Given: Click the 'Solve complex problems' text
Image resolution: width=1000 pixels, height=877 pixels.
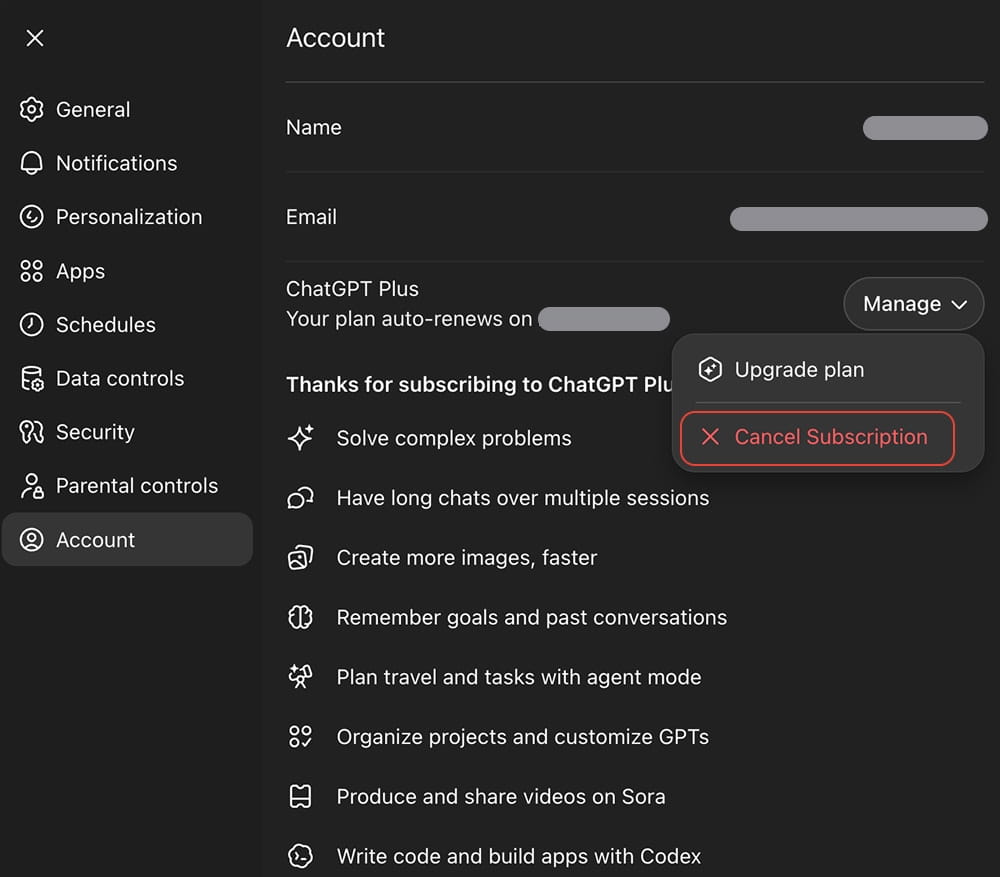Looking at the screenshot, I should click(453, 439).
